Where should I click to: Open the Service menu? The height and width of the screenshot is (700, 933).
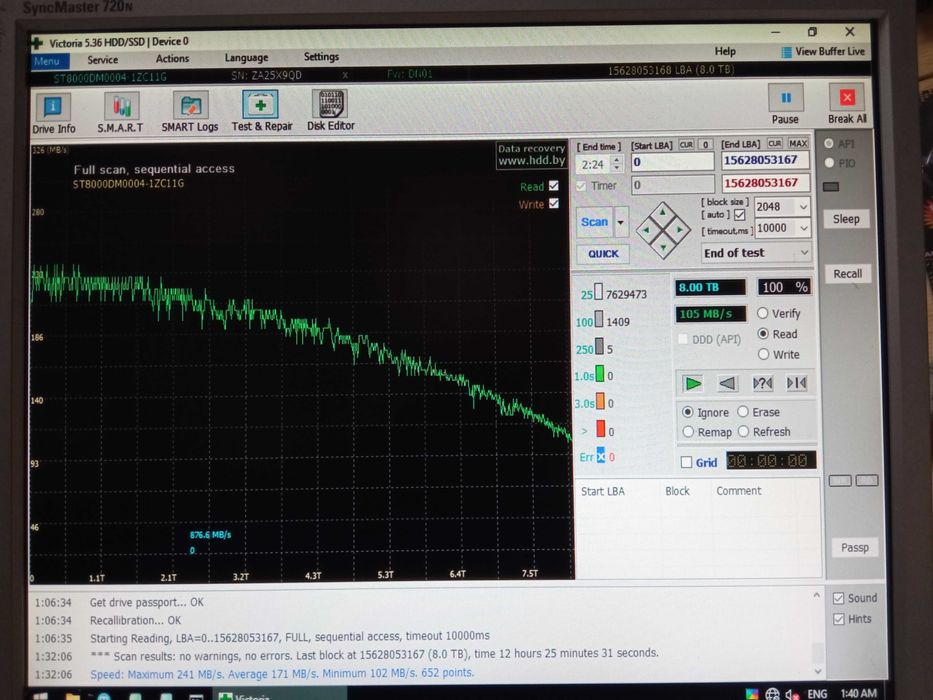[x=102, y=60]
